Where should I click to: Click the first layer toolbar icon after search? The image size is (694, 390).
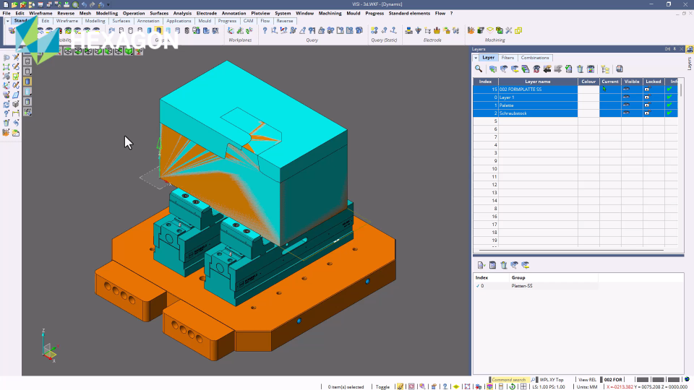click(493, 69)
